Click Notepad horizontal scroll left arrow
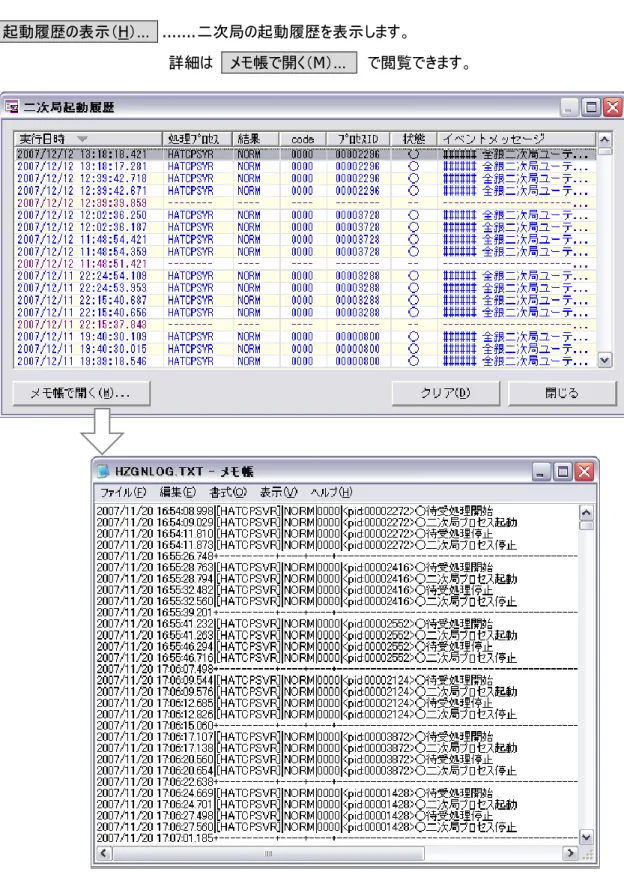 104,853
